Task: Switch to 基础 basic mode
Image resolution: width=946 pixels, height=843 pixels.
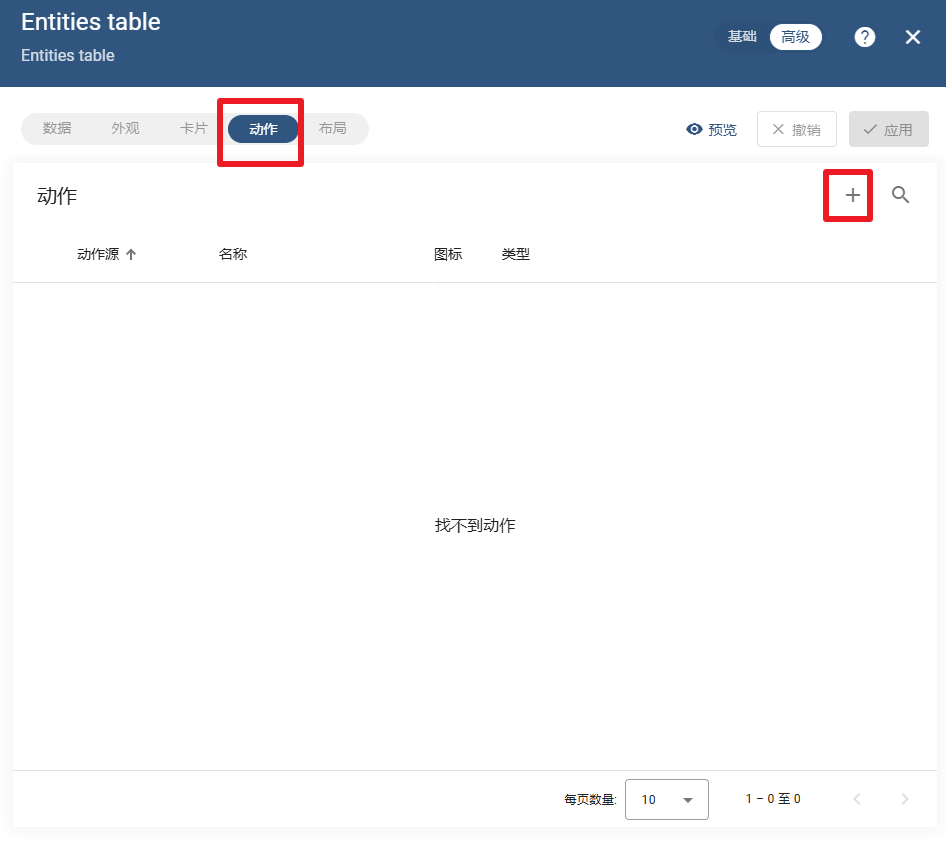Action: point(741,37)
